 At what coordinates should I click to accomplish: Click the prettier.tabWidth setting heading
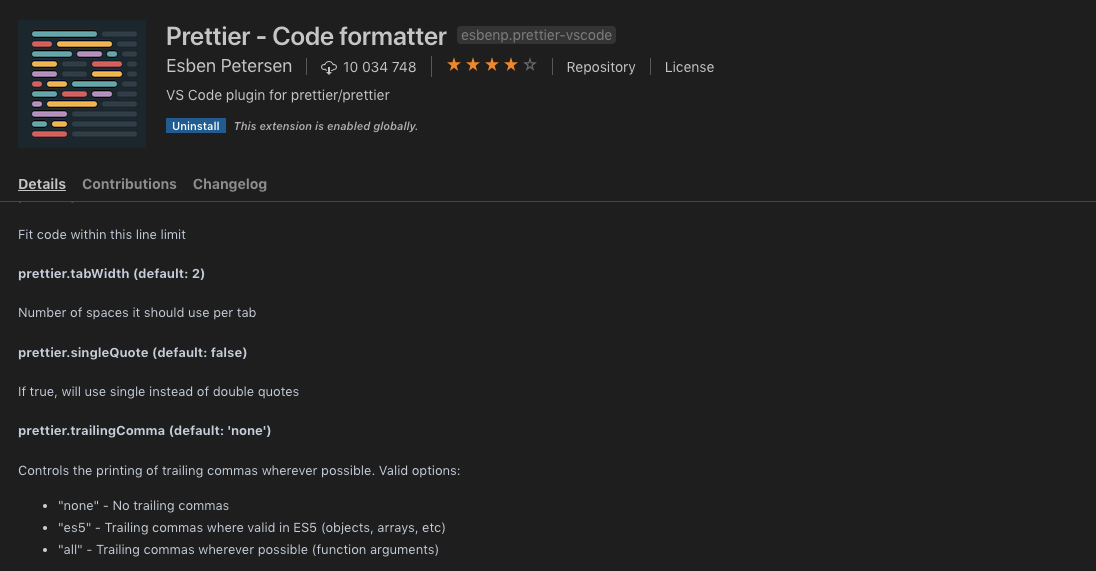111,273
